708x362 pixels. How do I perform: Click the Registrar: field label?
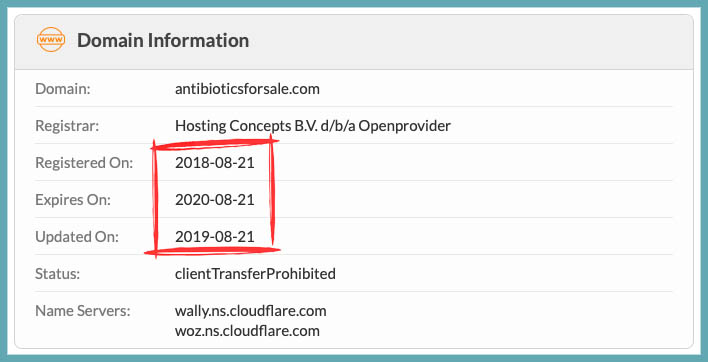pyautogui.click(x=67, y=126)
